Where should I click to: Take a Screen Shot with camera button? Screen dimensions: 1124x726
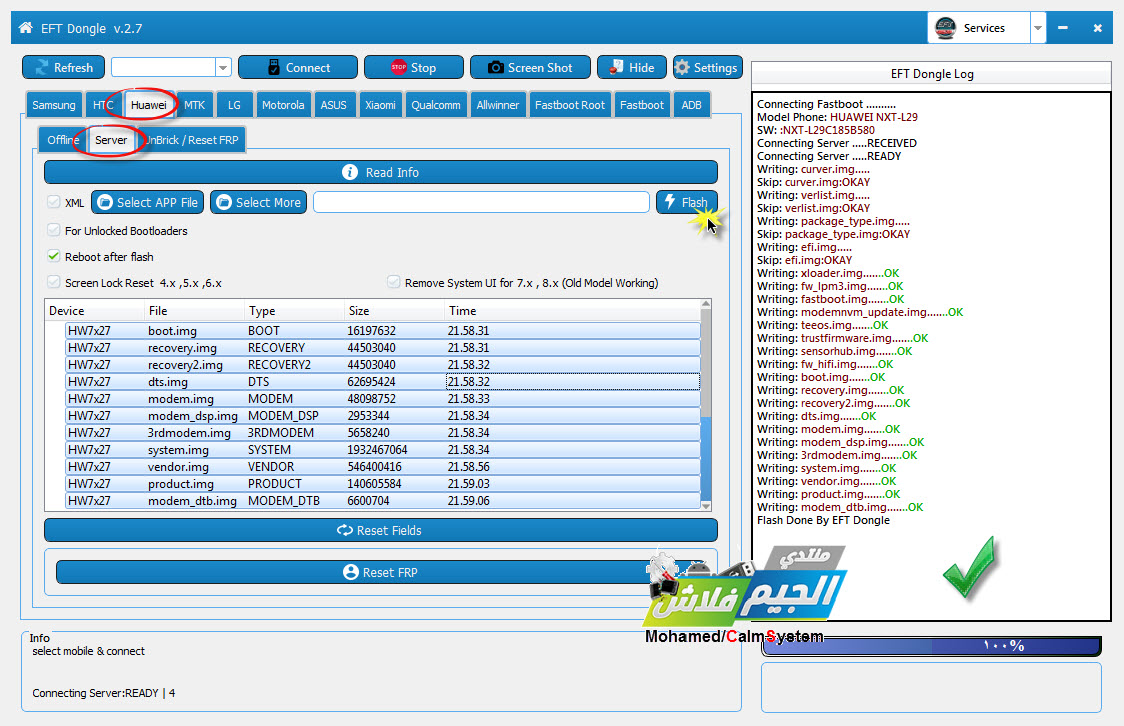pyautogui.click(x=530, y=67)
